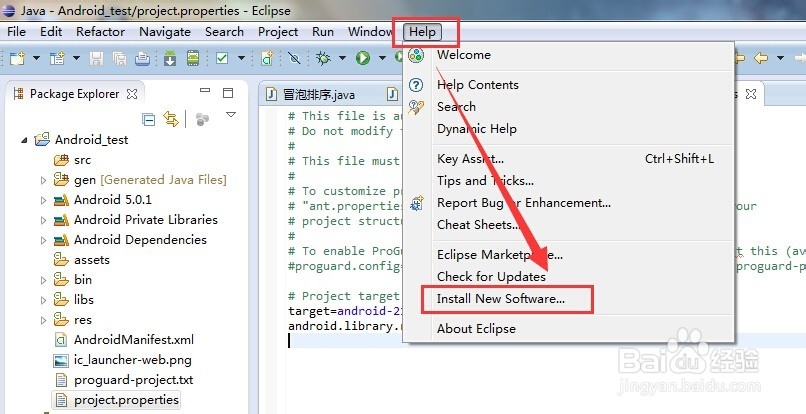Screen dimensions: 806x414
Task: Expand the Android 5.0.1 library node
Action: point(43,200)
